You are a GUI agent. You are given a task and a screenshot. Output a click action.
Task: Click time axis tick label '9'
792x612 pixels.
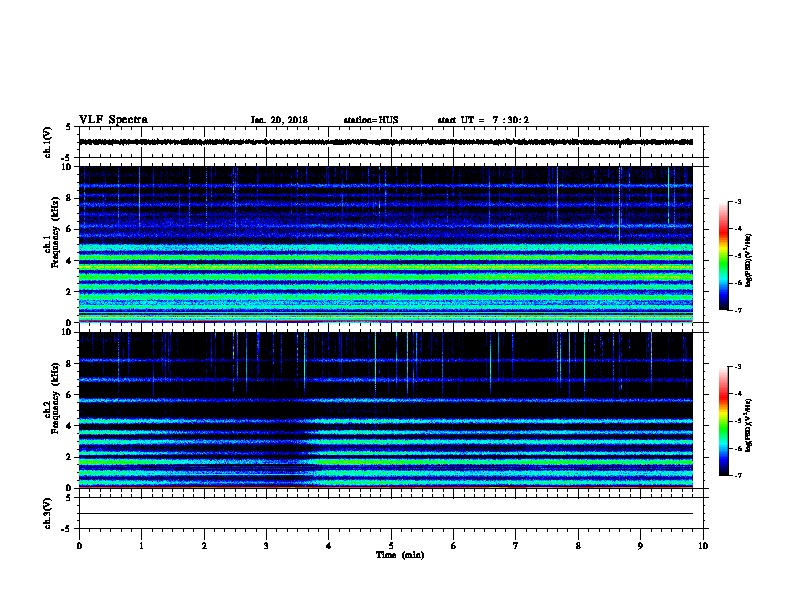[640, 546]
